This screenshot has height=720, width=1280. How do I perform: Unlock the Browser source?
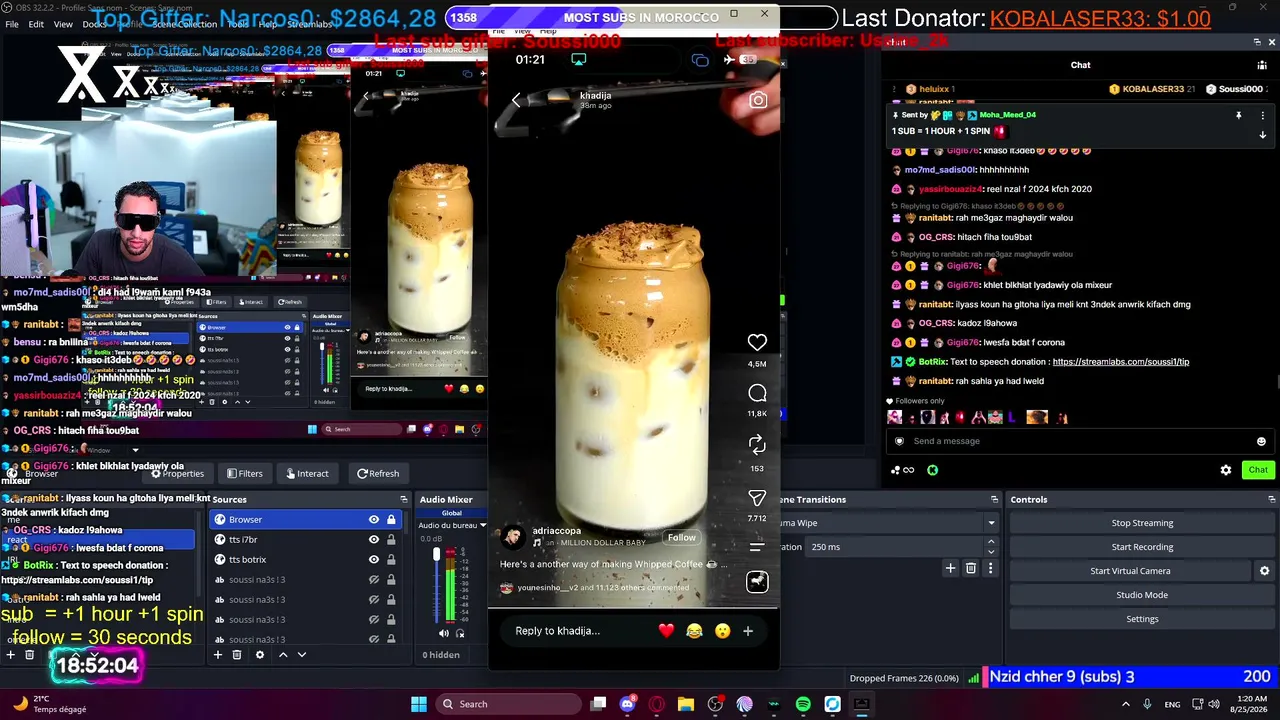(391, 520)
